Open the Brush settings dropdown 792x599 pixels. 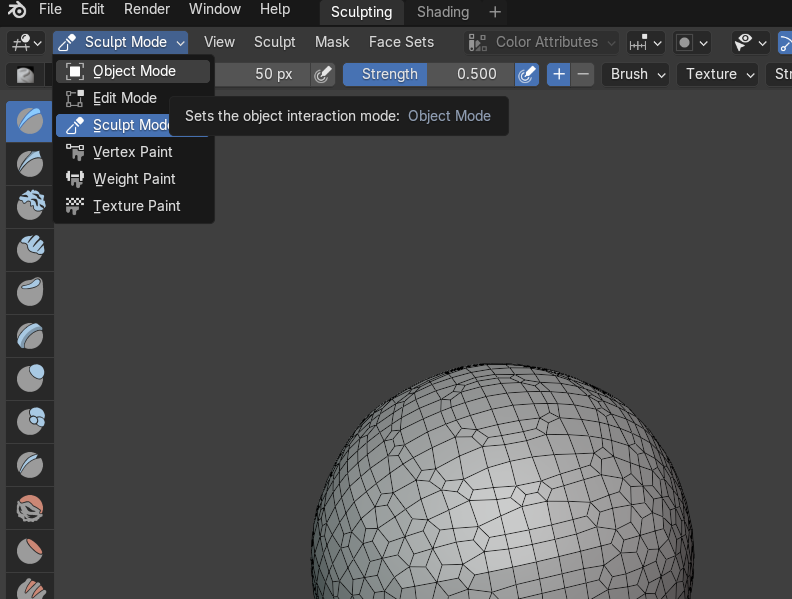click(635, 74)
